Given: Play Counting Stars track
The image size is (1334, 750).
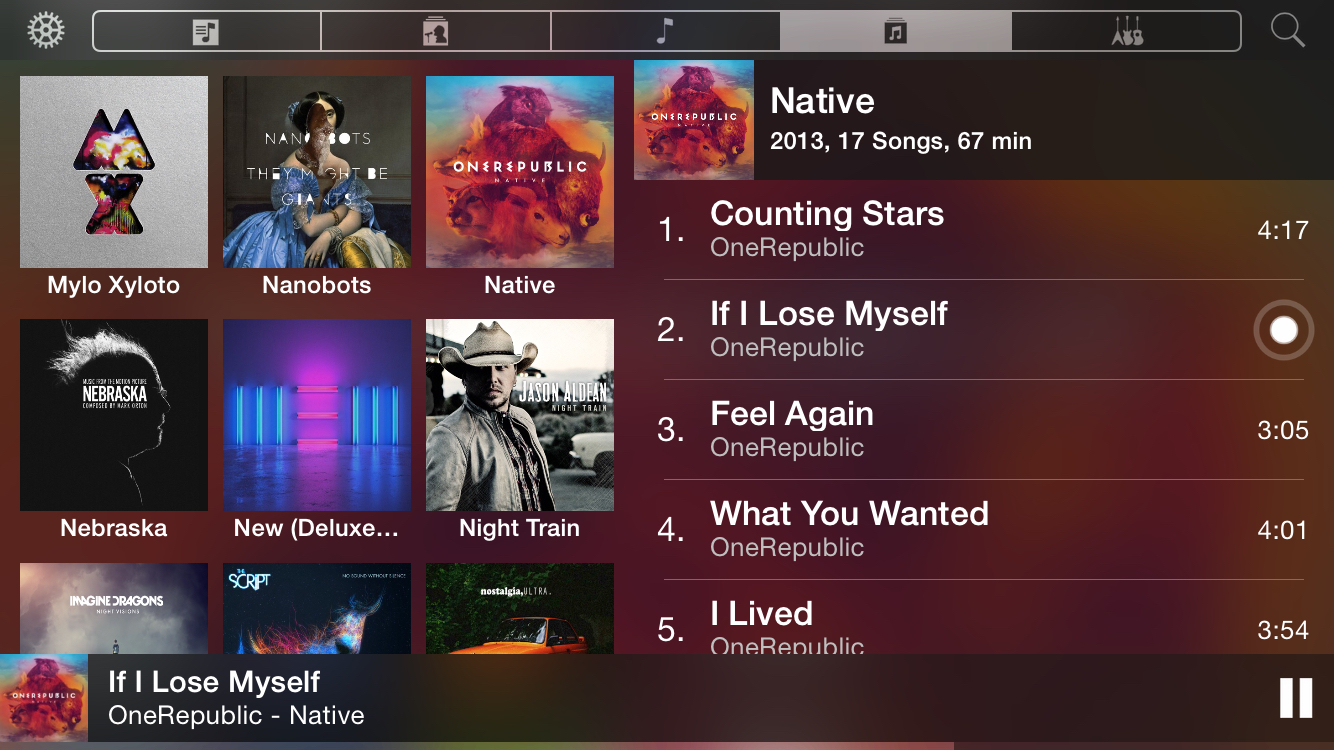Looking at the screenshot, I should point(984,230).
